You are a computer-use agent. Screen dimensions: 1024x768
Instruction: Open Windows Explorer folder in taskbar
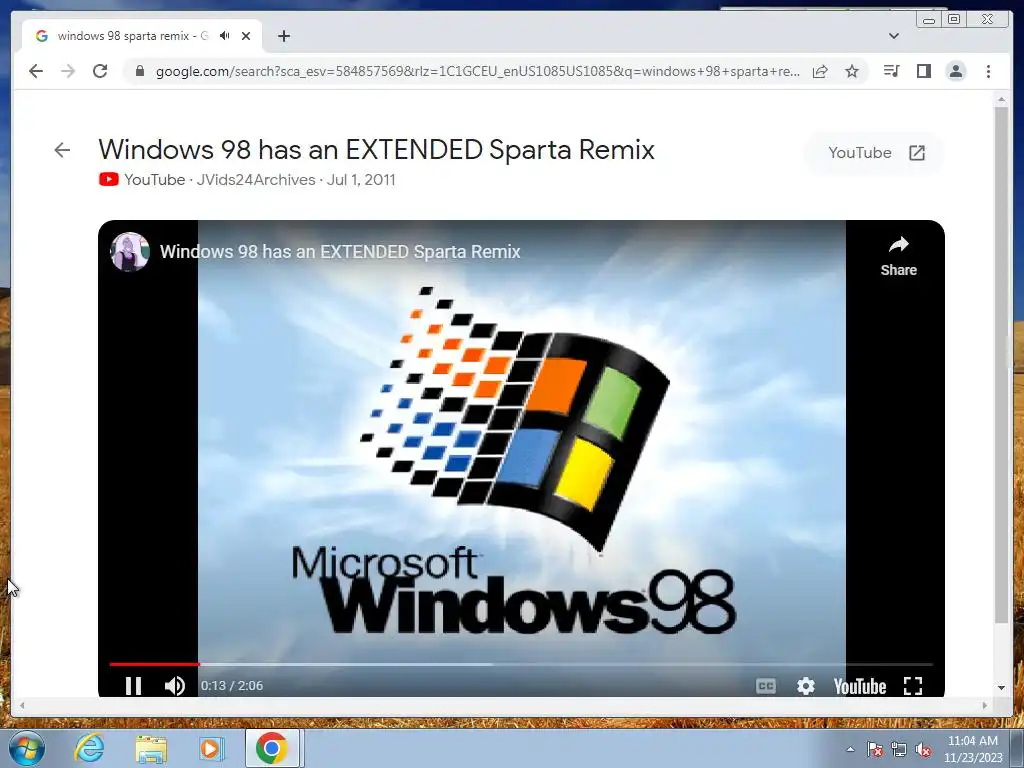tap(151, 748)
